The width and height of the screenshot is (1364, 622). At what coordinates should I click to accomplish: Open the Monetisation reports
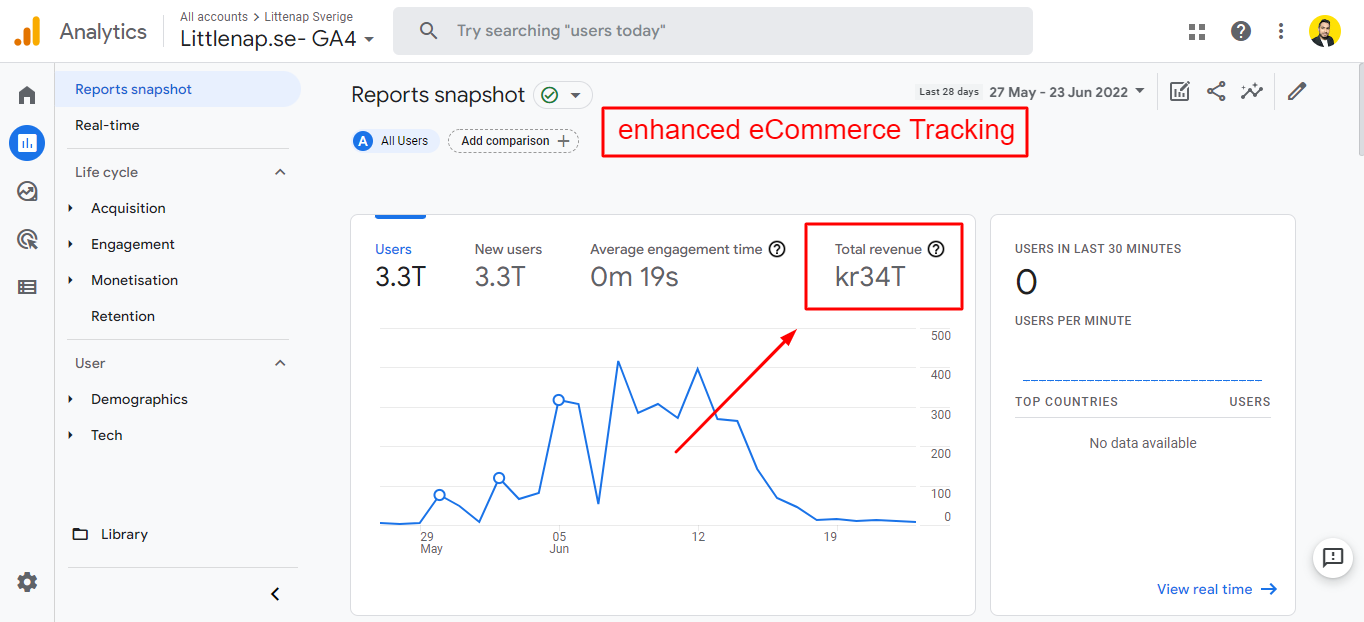(135, 280)
